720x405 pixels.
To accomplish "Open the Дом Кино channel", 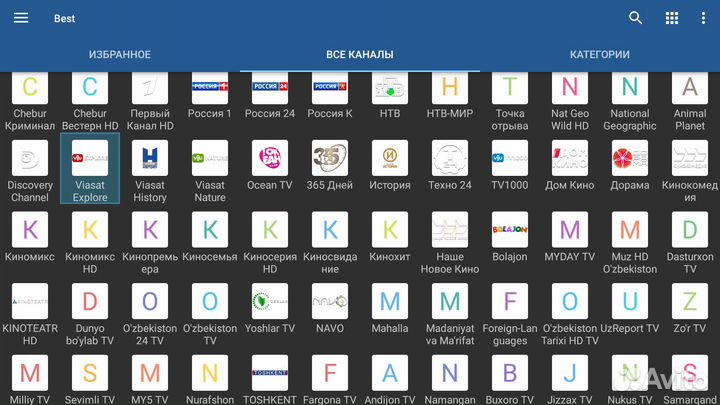I will point(570,160).
